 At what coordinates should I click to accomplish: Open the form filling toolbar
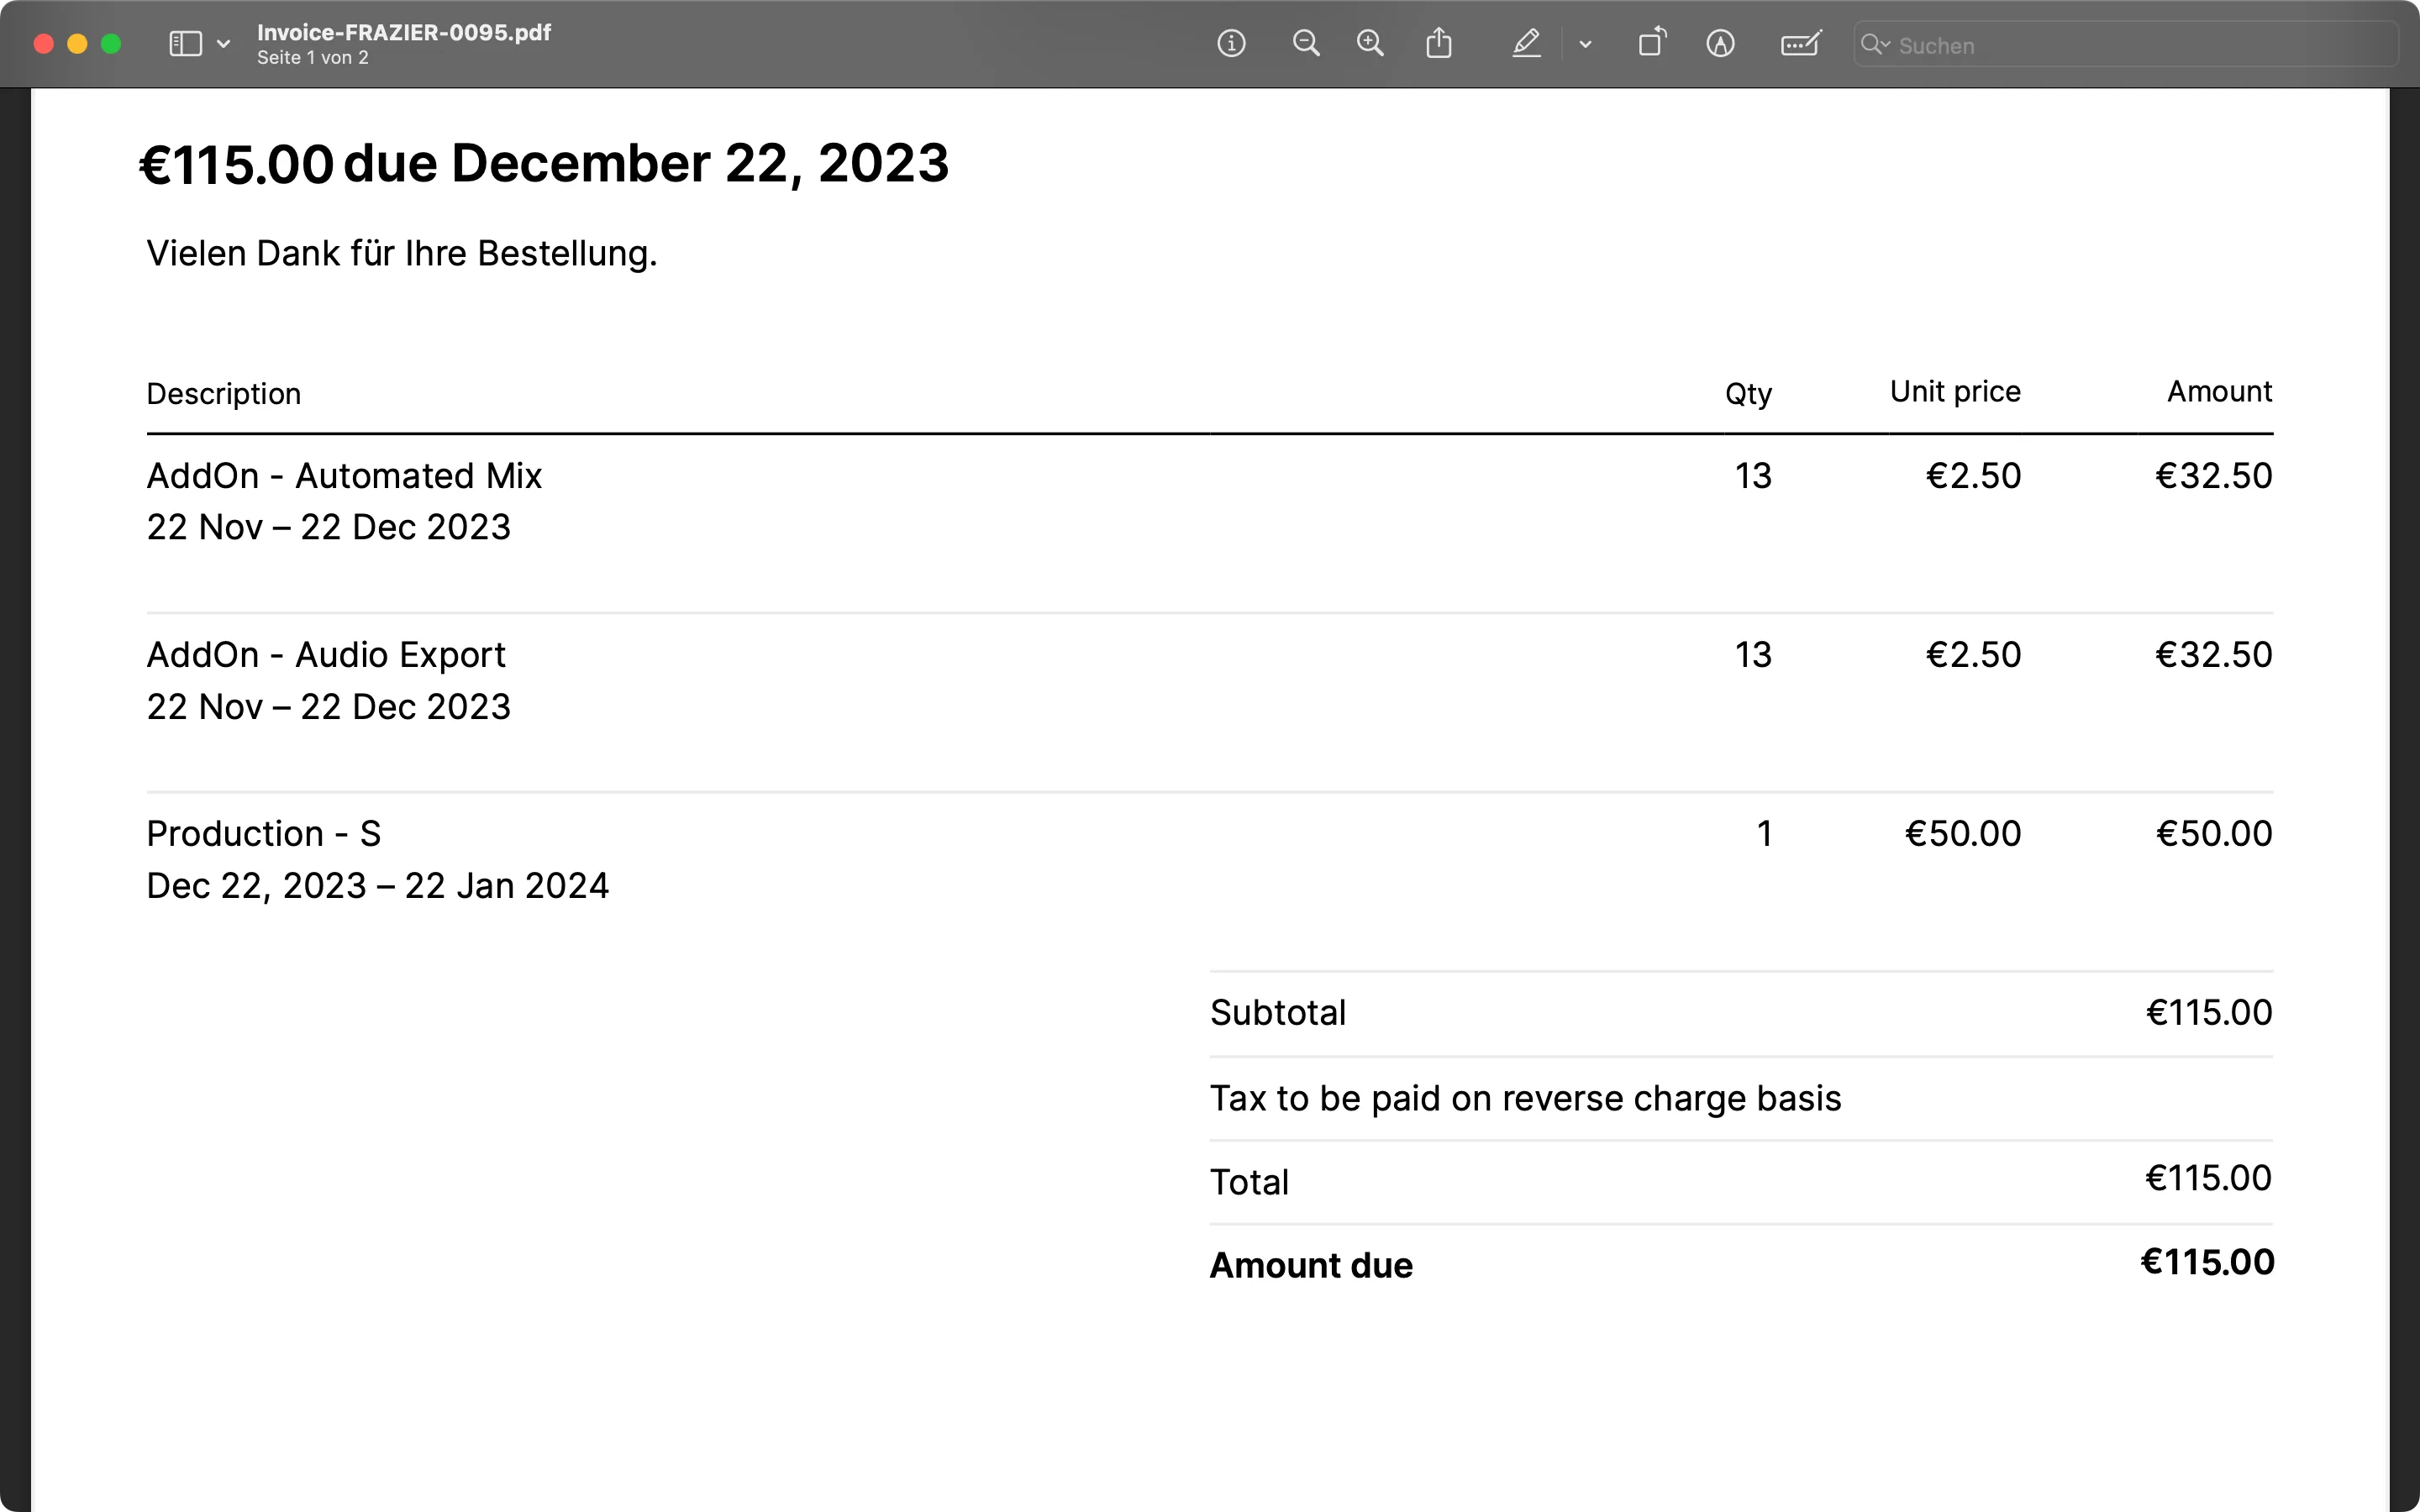pos(1800,44)
